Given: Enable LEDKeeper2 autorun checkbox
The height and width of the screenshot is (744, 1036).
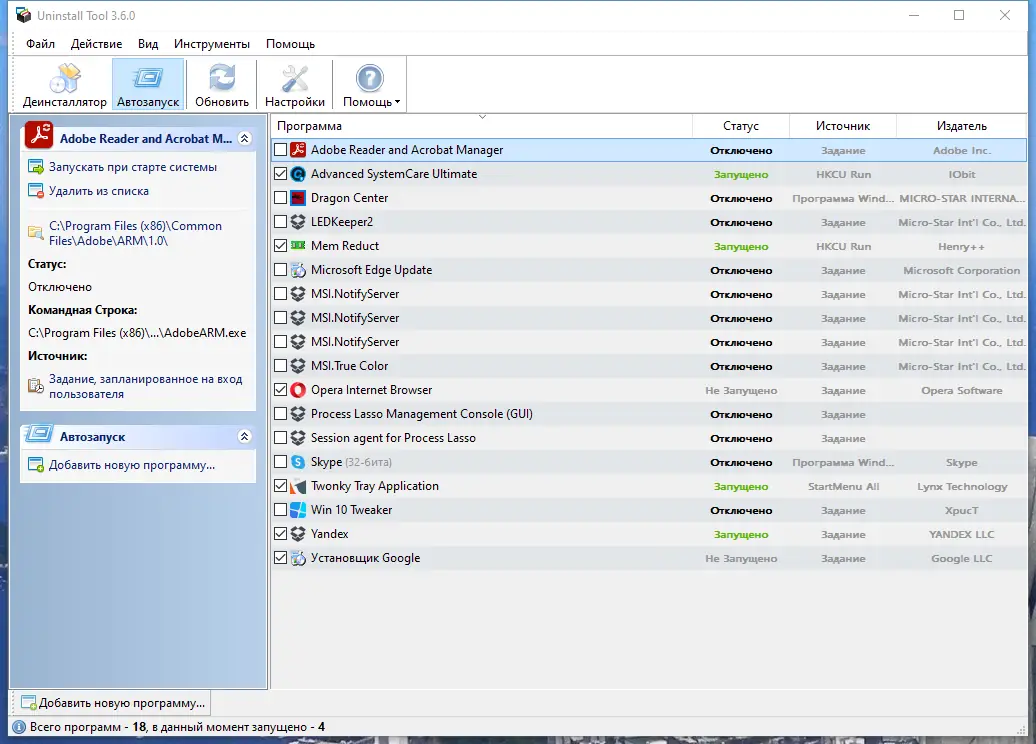Looking at the screenshot, I should coord(280,222).
